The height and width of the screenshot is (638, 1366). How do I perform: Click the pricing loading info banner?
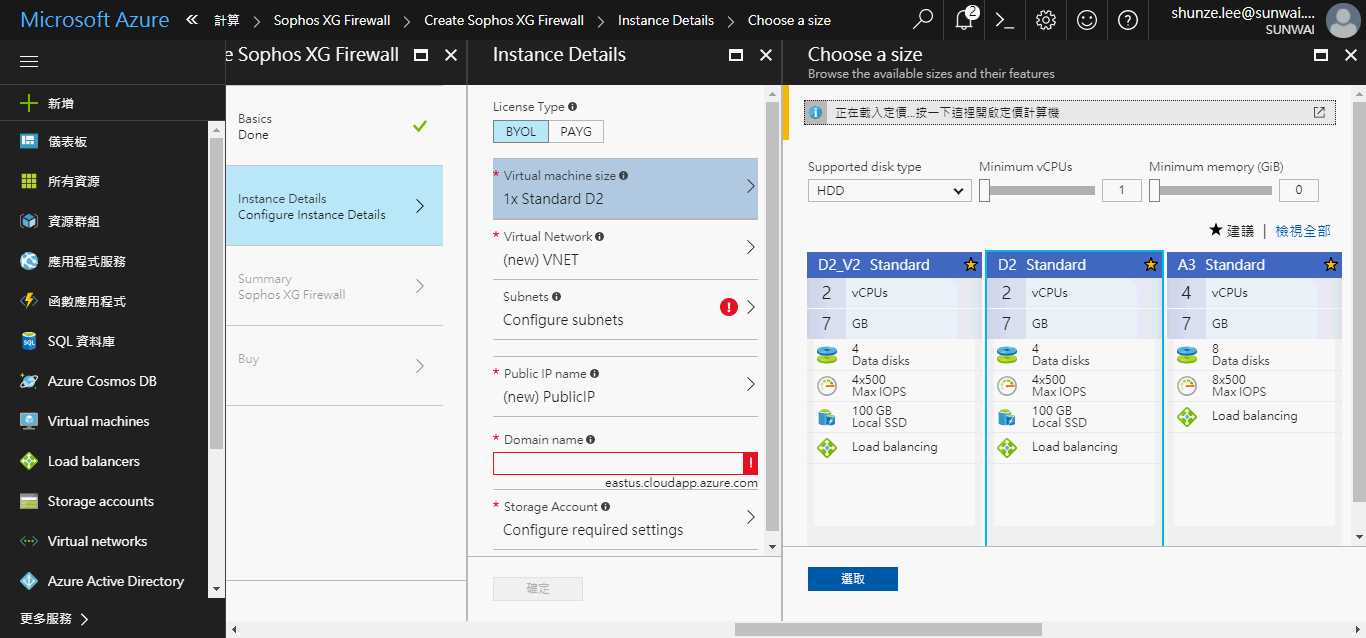pos(1070,112)
